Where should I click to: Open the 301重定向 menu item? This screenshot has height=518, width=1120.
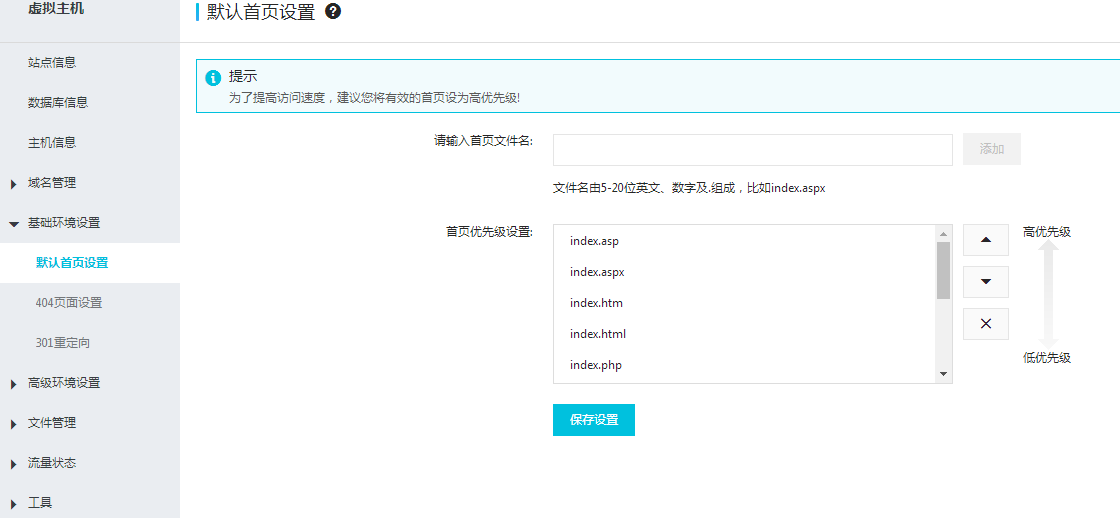(x=63, y=343)
